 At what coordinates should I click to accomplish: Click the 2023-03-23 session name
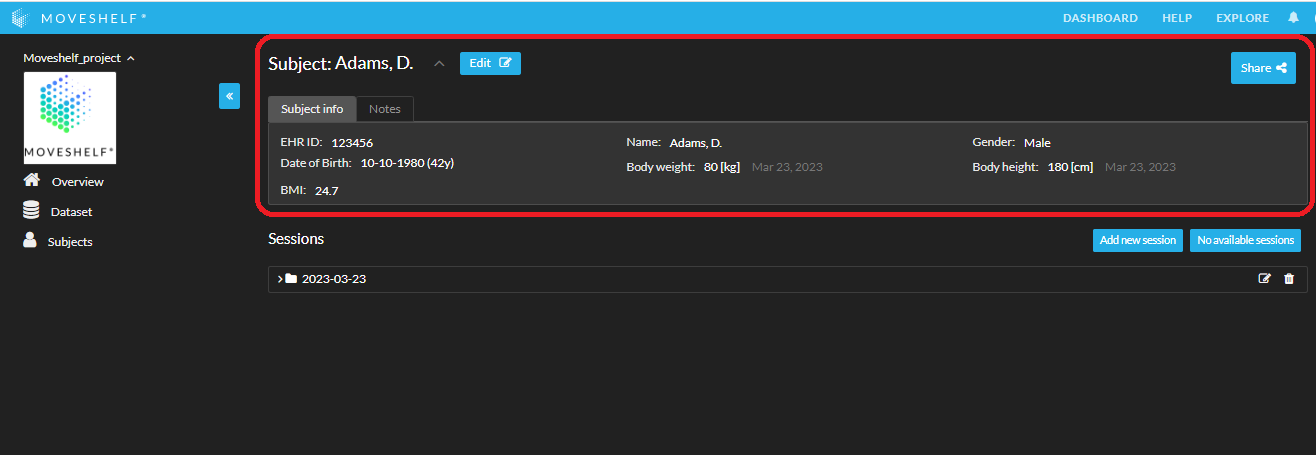[334, 279]
